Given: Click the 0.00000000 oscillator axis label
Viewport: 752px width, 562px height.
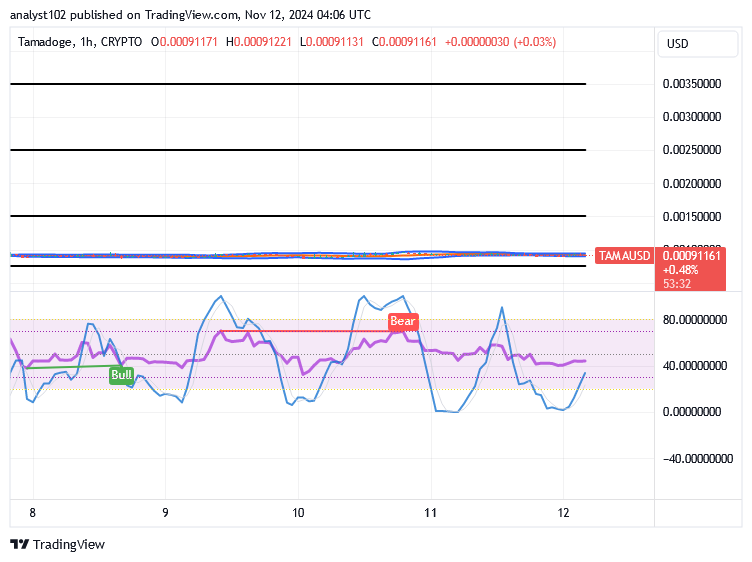Looking at the screenshot, I should pos(692,412).
